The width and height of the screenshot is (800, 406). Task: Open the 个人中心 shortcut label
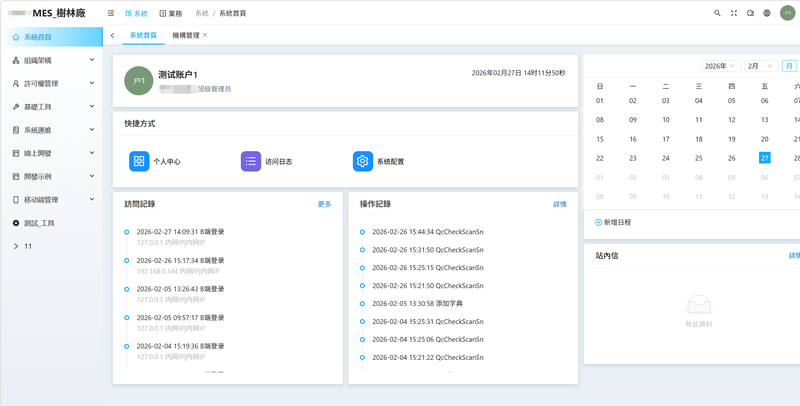pyautogui.click(x=167, y=162)
